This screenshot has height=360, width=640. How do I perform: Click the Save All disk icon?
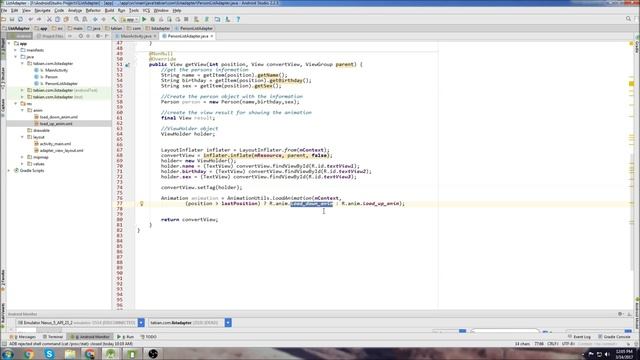[x=12, y=19]
